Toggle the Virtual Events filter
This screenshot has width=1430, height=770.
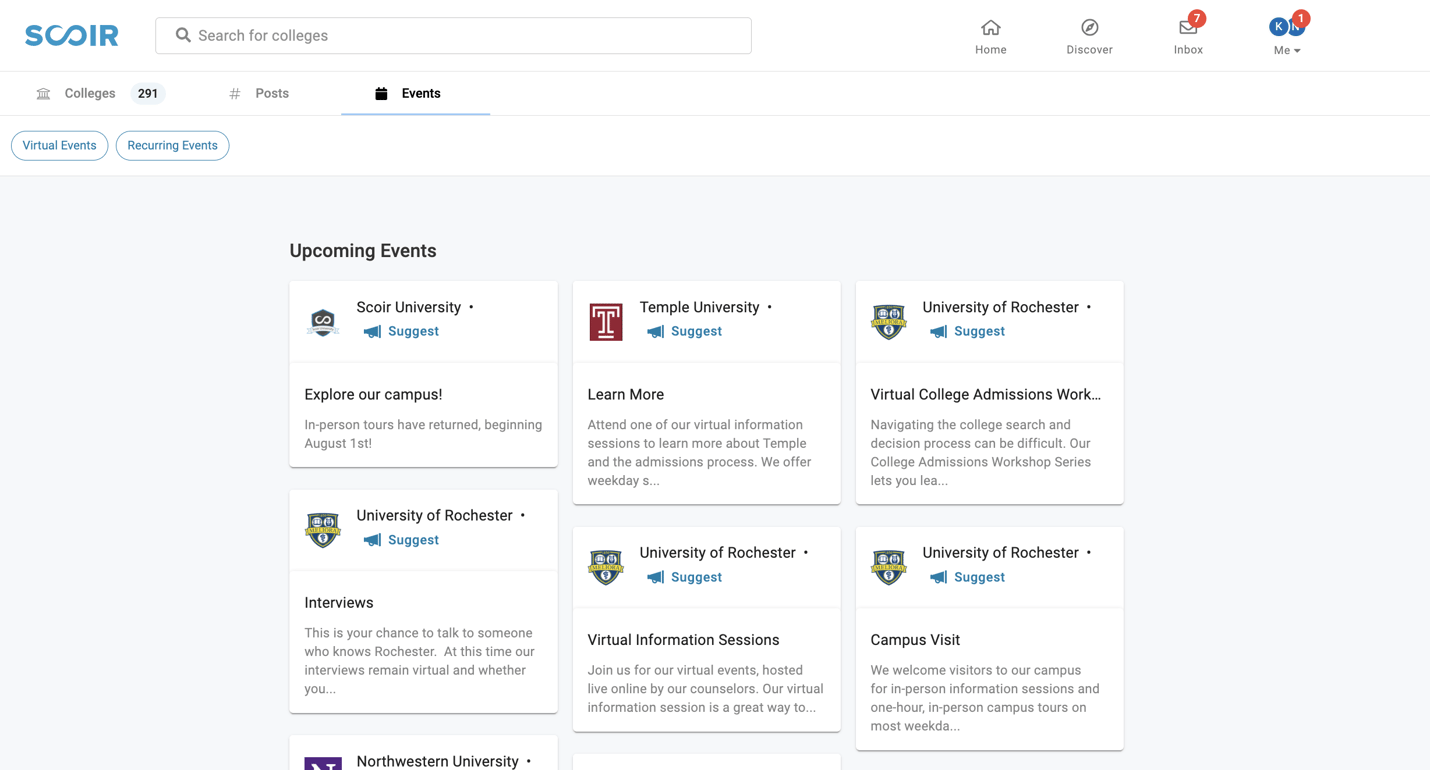(59, 145)
